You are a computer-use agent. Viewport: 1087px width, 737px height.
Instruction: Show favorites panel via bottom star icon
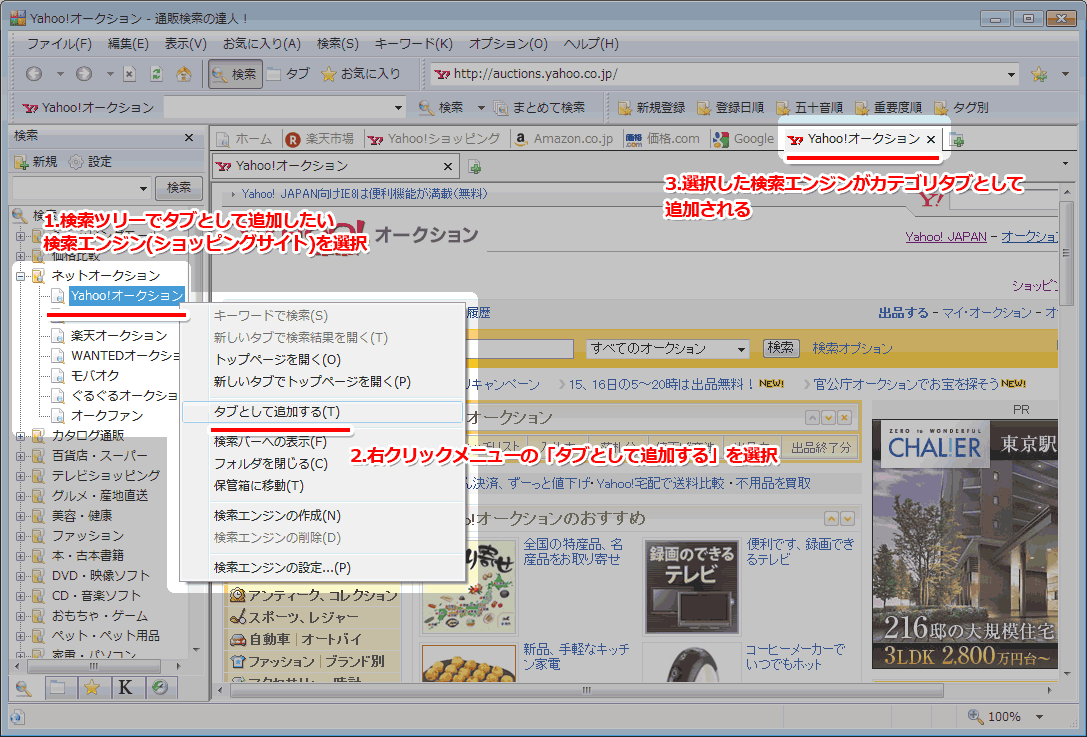[92, 688]
